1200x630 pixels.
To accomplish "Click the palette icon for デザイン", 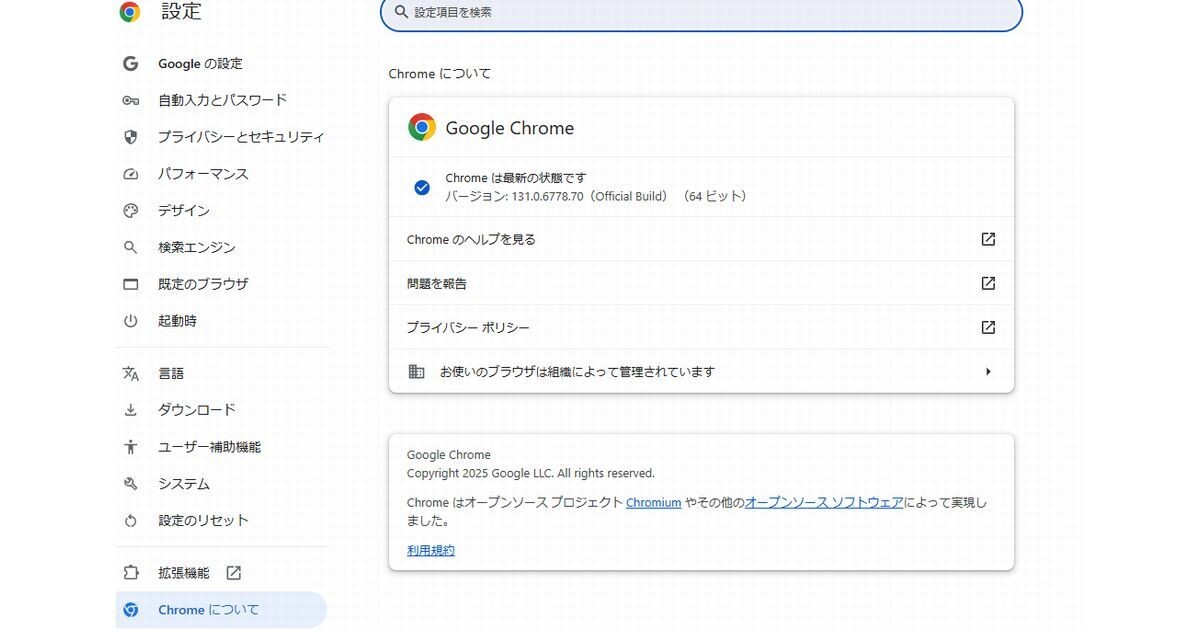I will click(x=130, y=211).
